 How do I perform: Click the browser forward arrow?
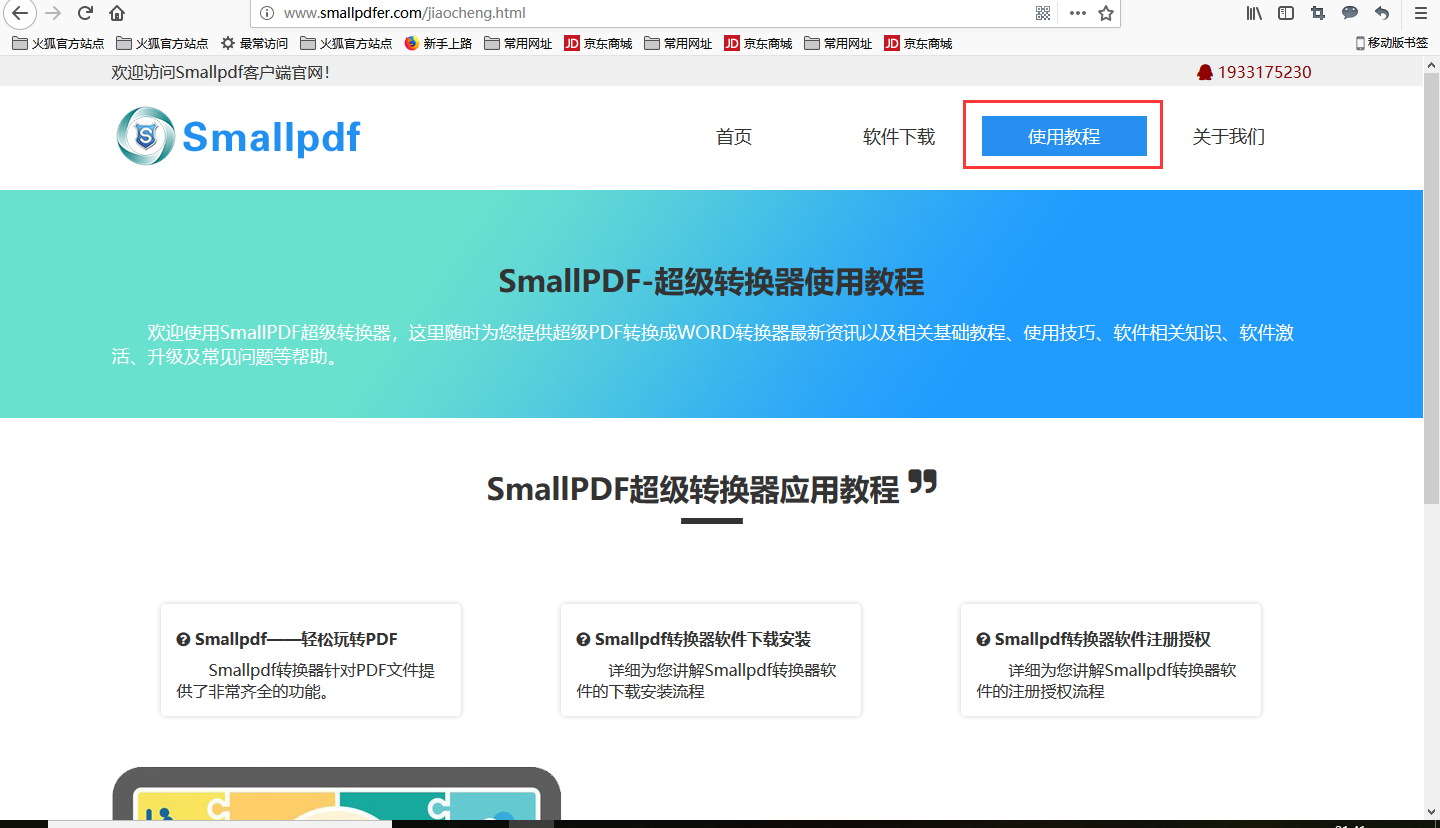click(x=53, y=13)
